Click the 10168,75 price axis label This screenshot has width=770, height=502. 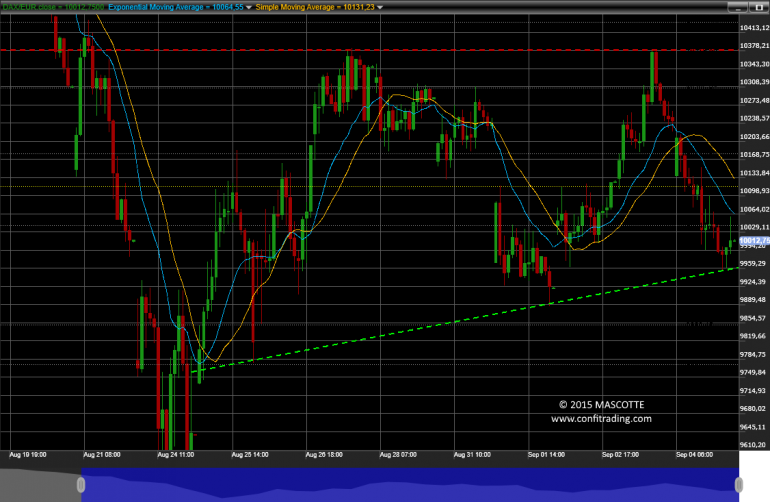point(754,155)
